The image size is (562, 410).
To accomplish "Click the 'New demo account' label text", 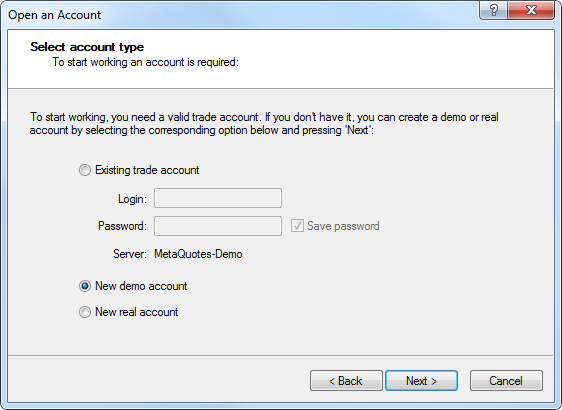I will [141, 286].
